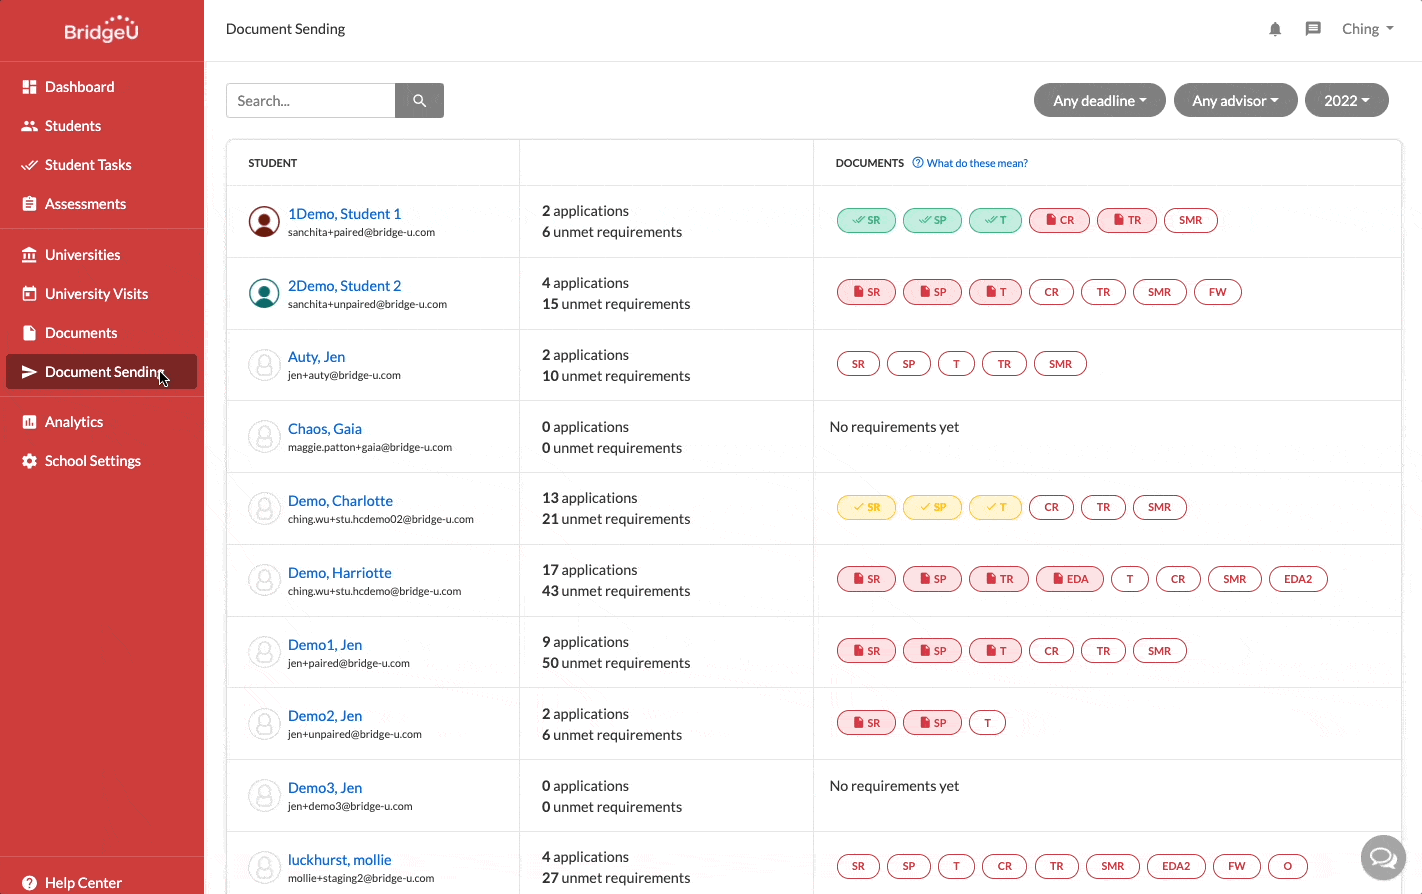This screenshot has height=894, width=1422.
Task: Click the FW badge for 2Demo, Student 2
Action: (1218, 292)
